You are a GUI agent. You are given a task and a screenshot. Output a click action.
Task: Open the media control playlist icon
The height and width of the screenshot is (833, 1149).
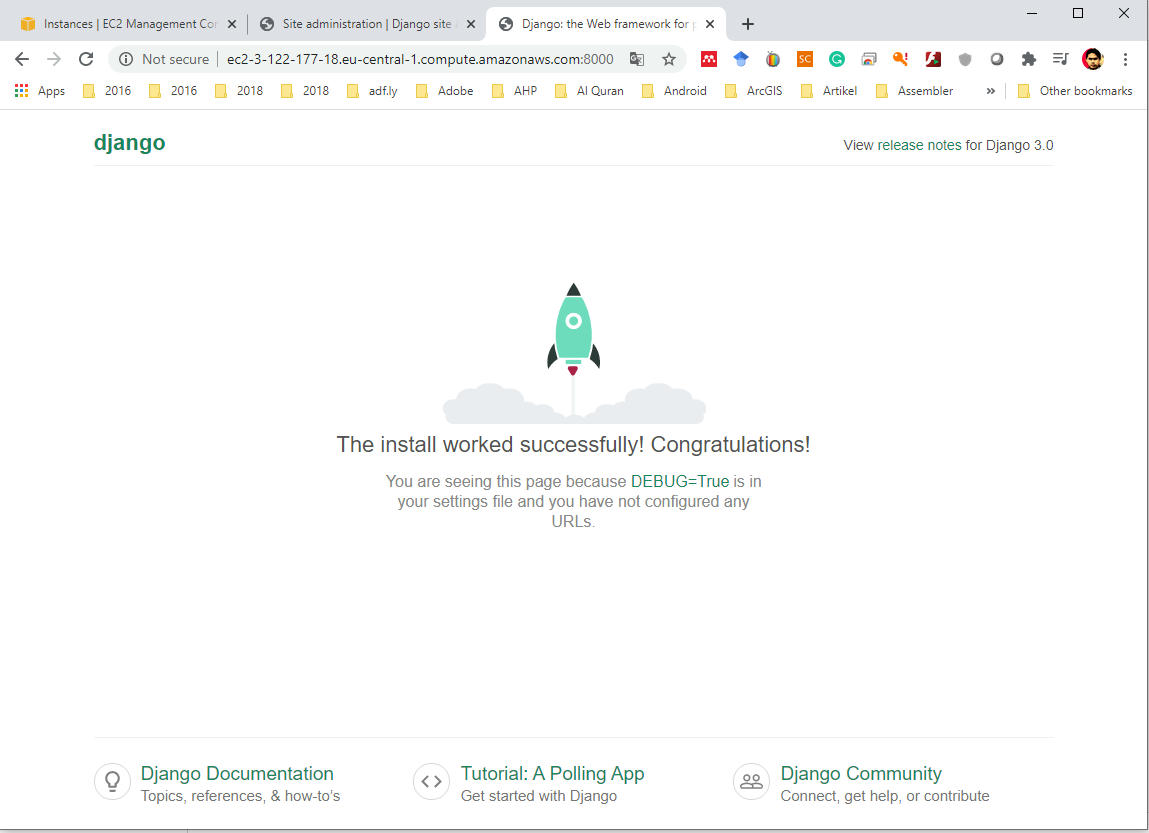[1060, 59]
